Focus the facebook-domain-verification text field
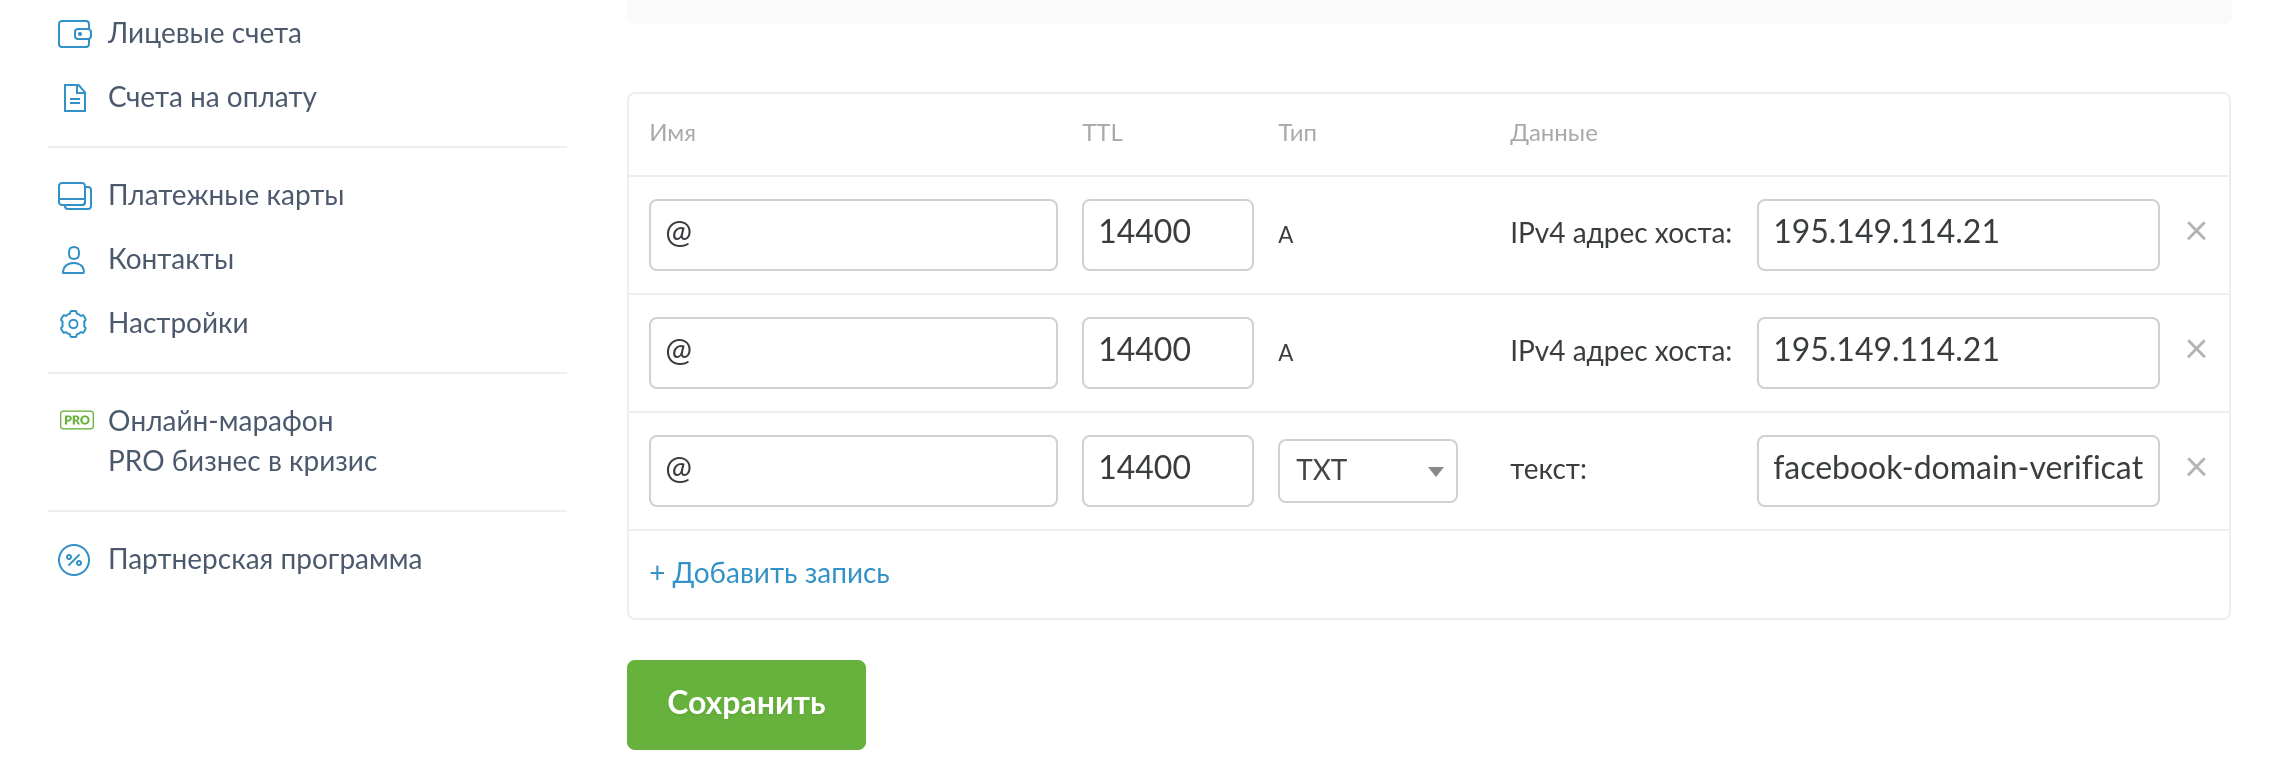The width and height of the screenshot is (2276, 762). tap(1957, 471)
